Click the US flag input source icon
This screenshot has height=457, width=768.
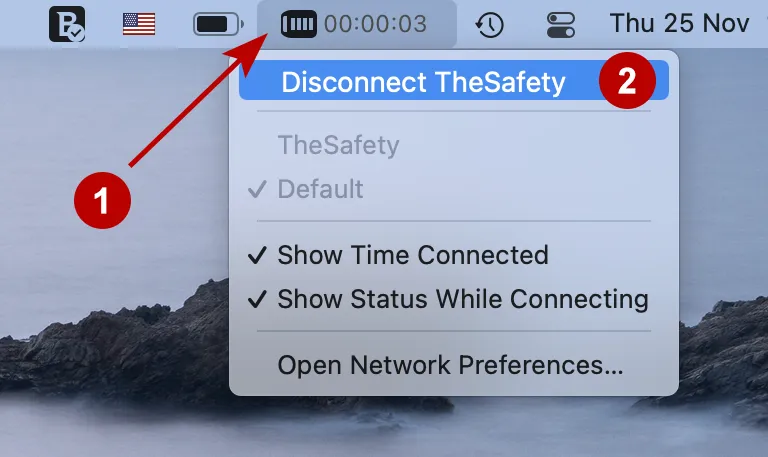click(x=139, y=24)
